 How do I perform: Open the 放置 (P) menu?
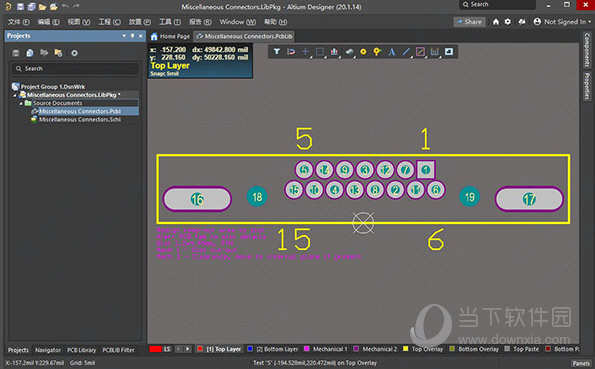[x=140, y=22]
